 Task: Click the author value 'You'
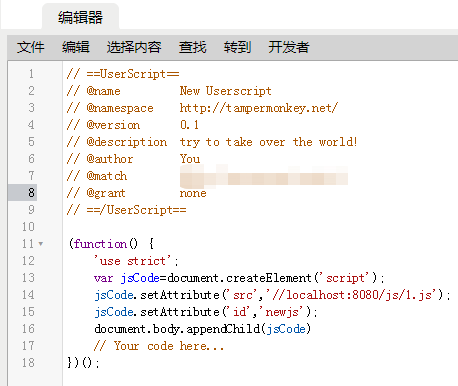[190, 159]
